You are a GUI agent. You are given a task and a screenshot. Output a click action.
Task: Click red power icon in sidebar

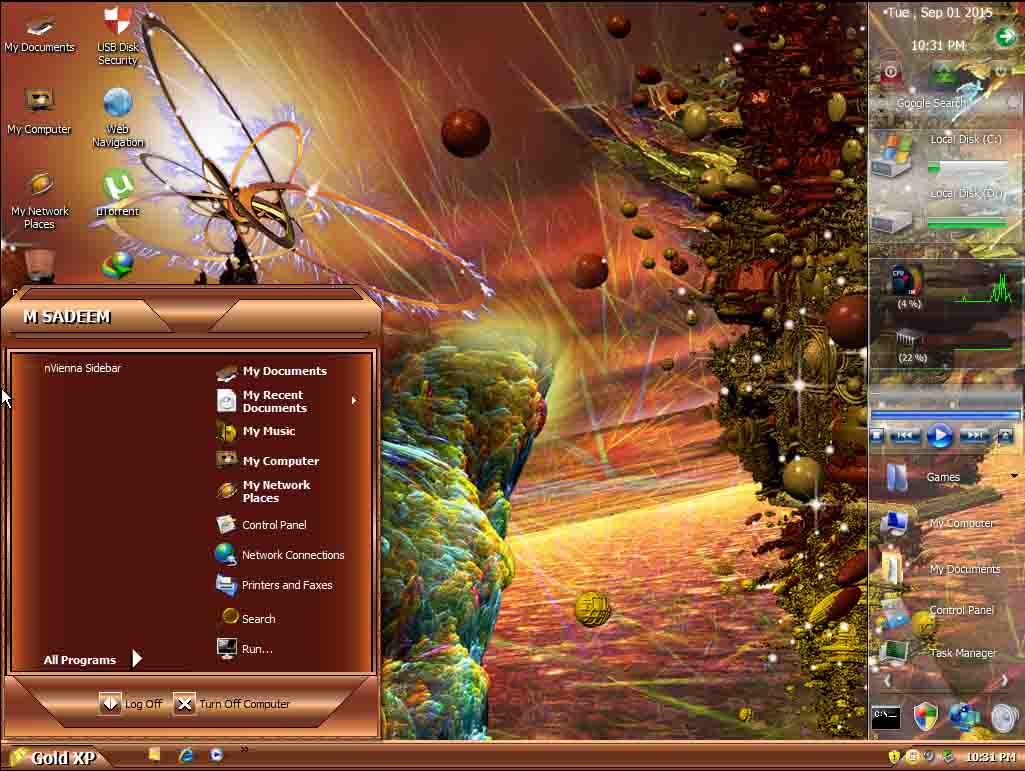tap(890, 71)
